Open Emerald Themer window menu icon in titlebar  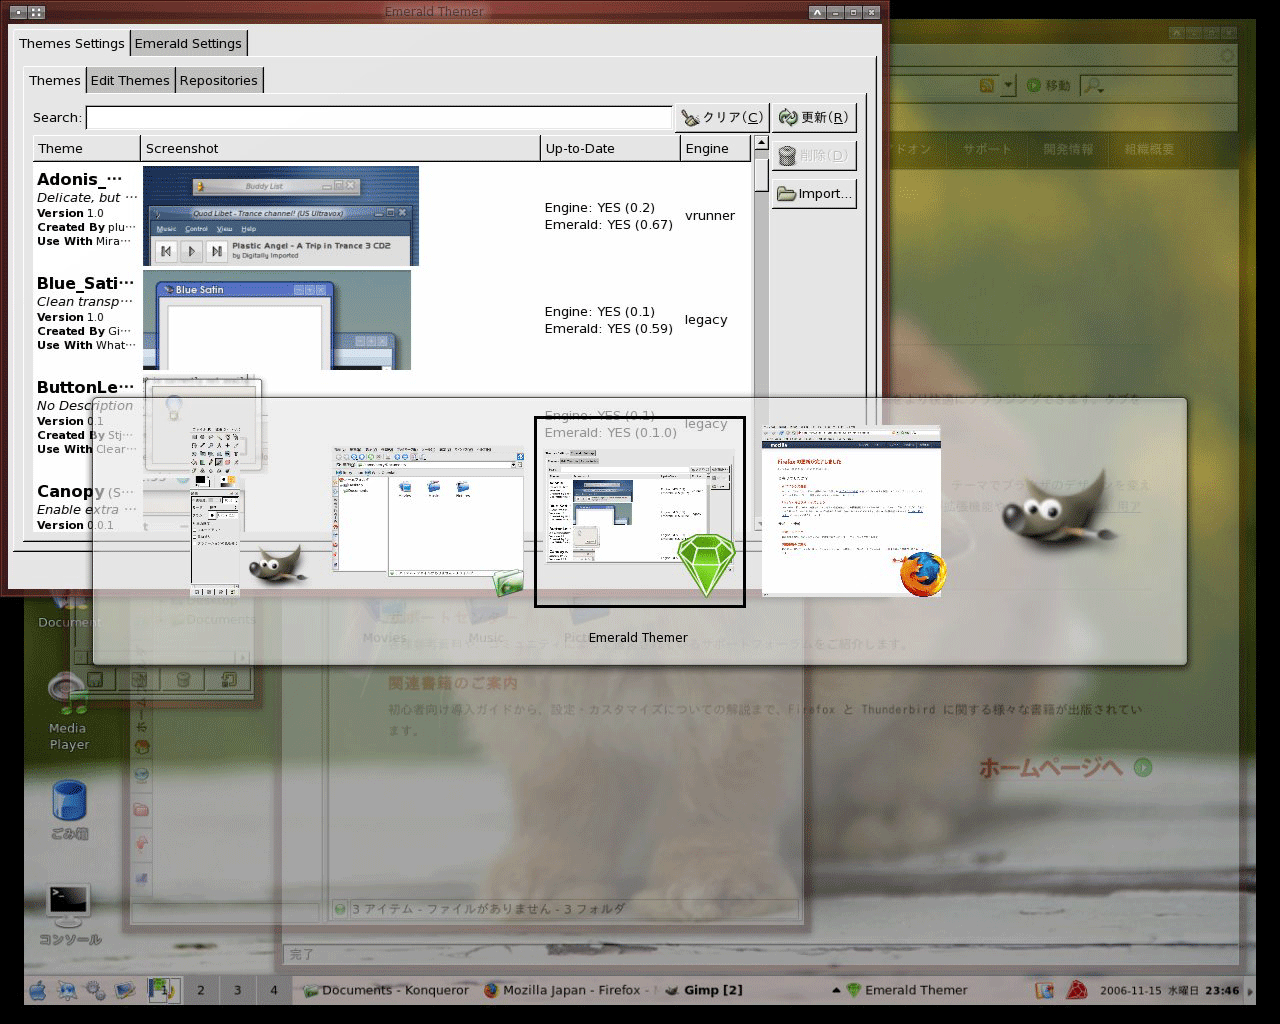click(x=19, y=12)
